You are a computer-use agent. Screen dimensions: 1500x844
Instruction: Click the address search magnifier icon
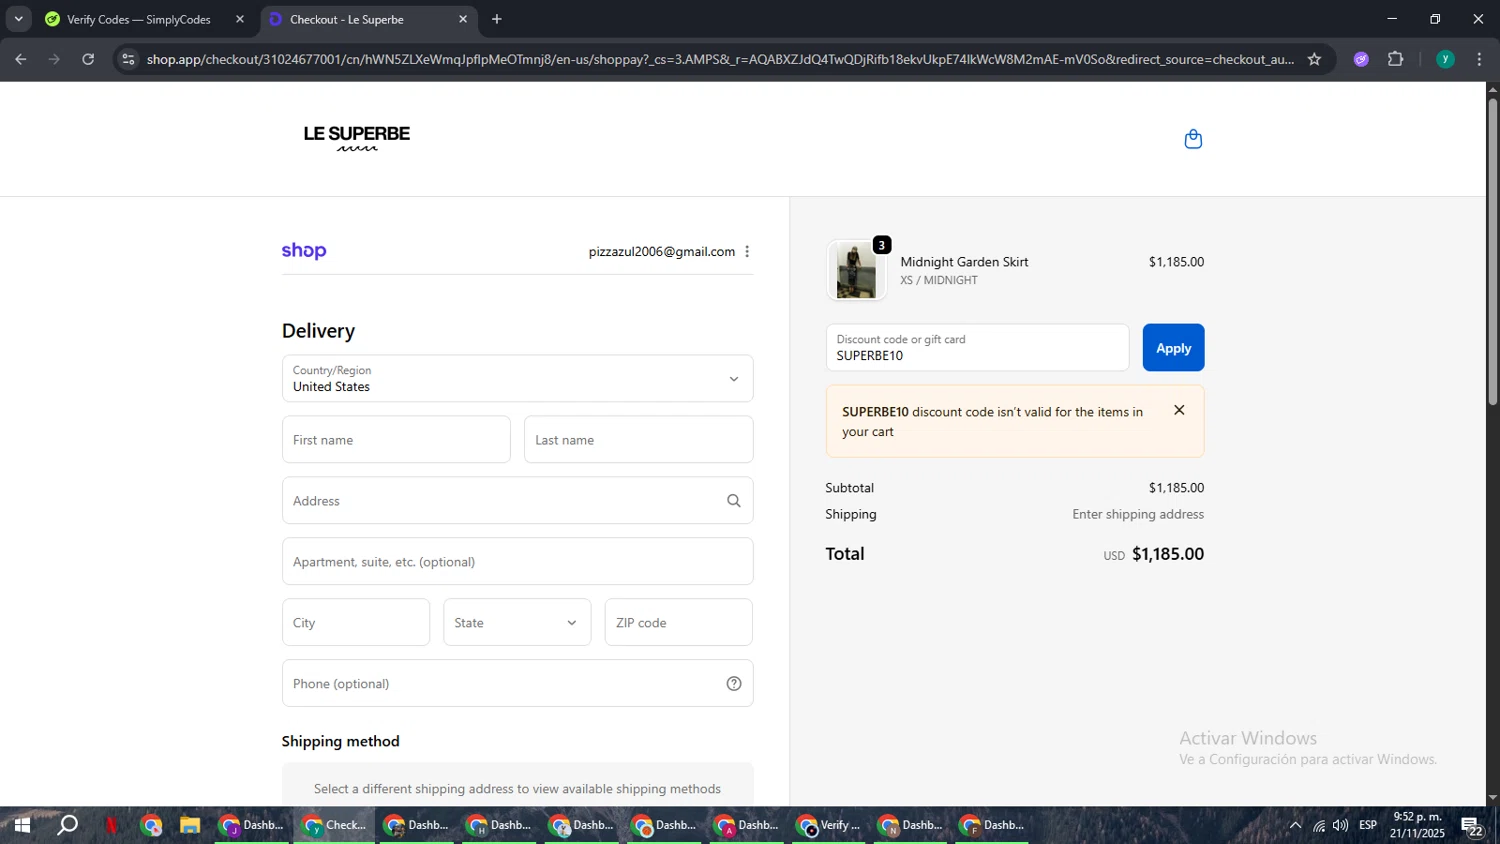pos(734,501)
